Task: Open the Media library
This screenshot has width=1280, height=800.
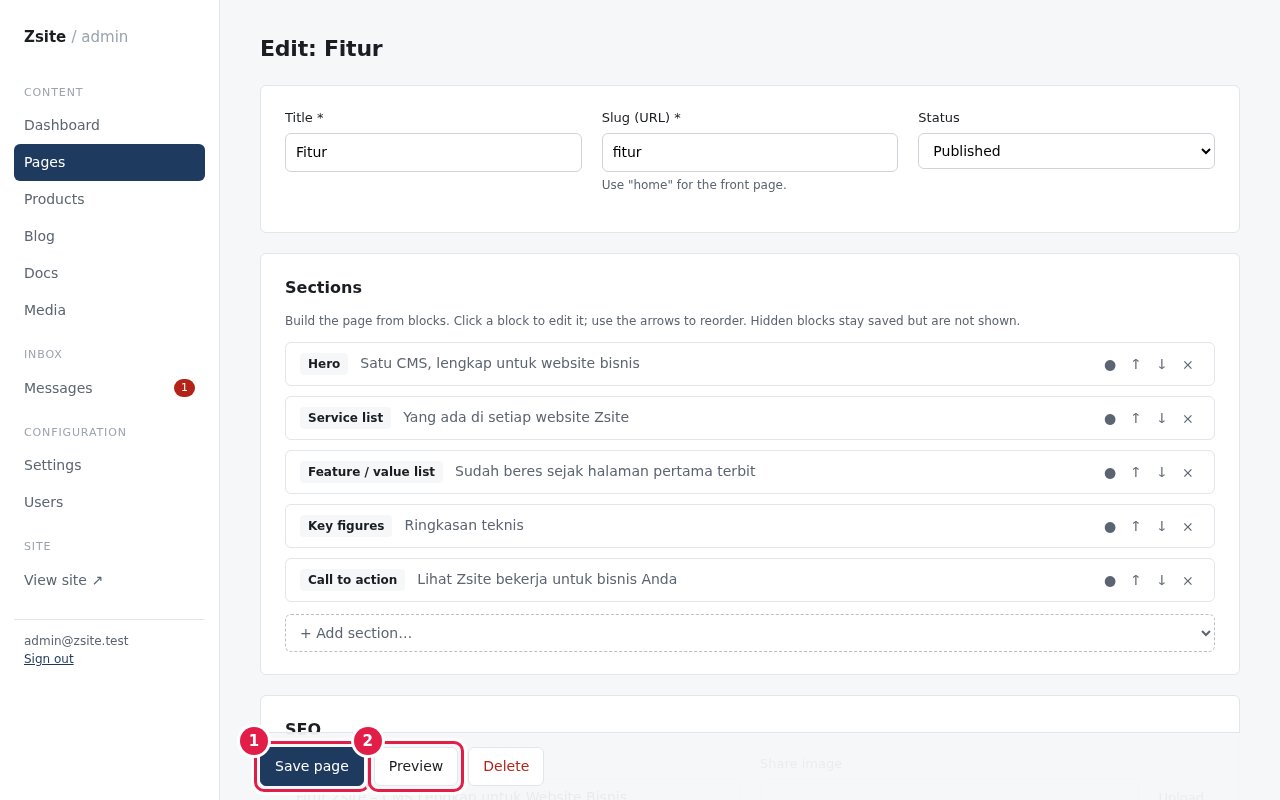Action: (x=109, y=310)
